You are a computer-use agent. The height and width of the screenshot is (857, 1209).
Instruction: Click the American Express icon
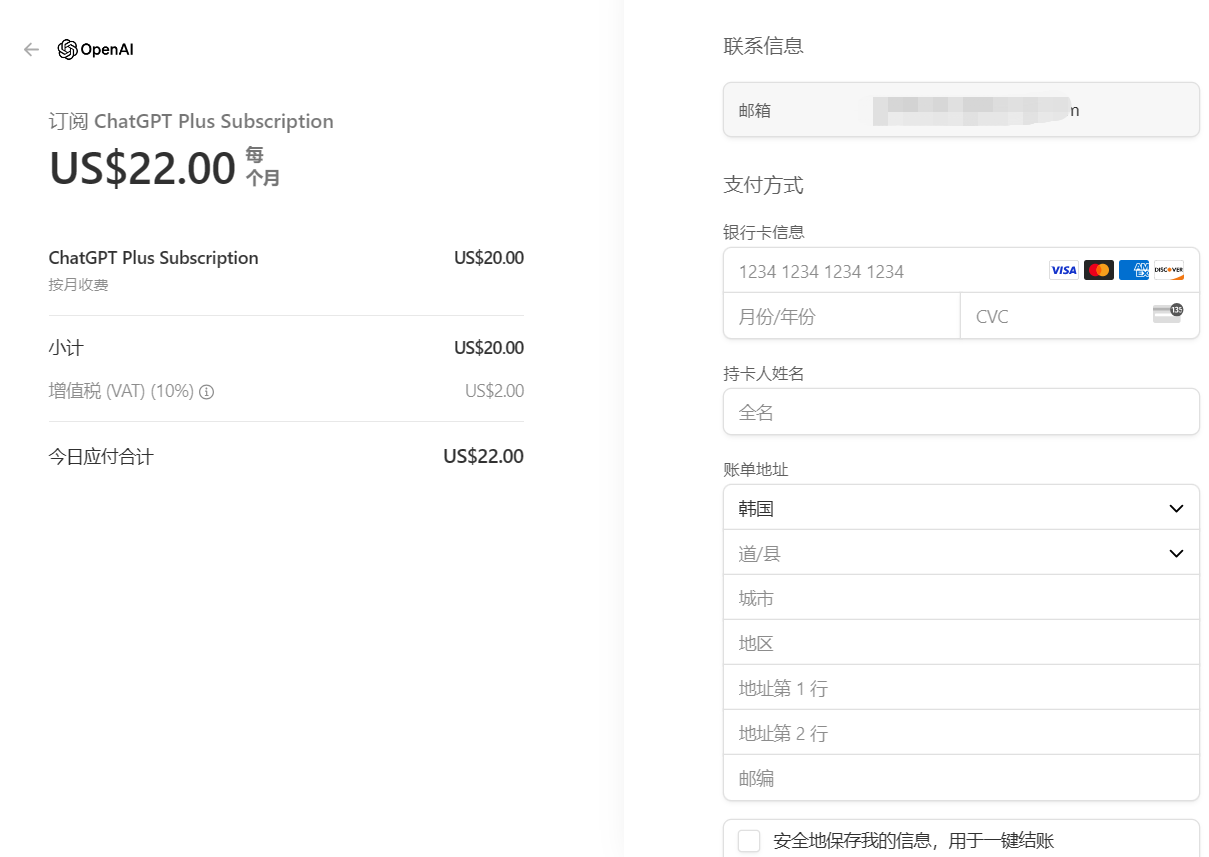pos(1133,270)
